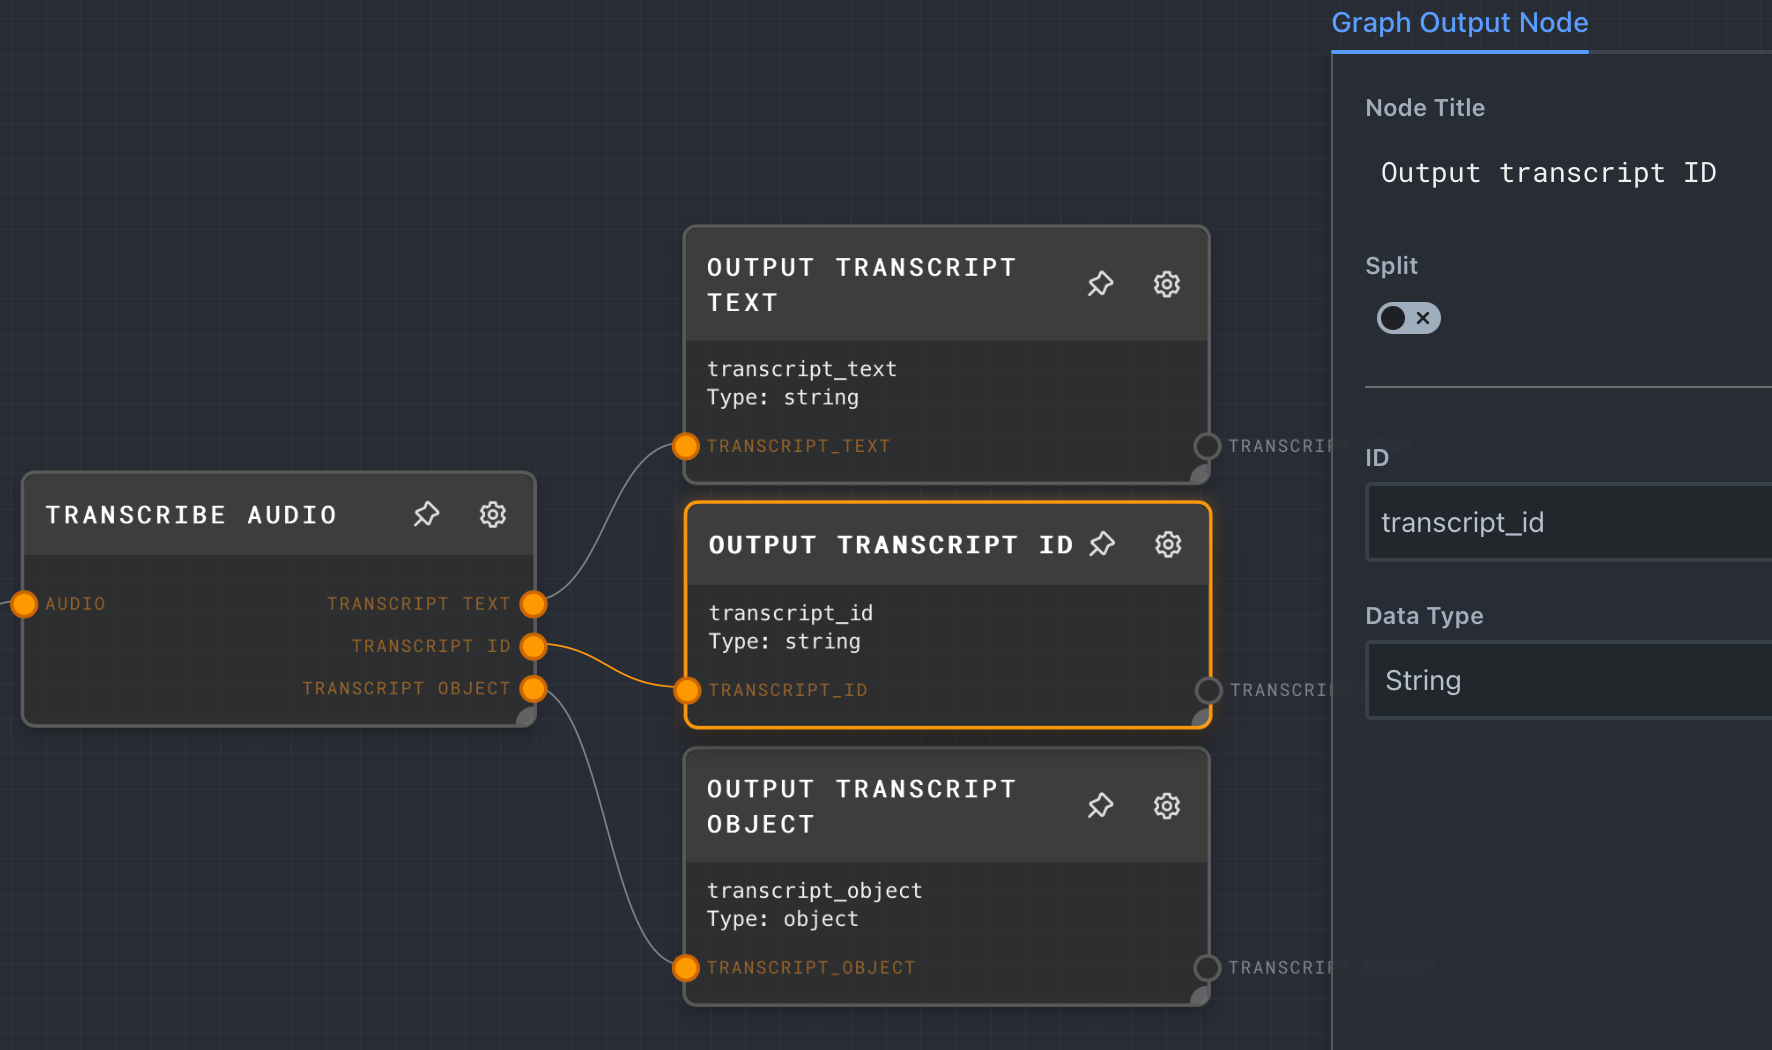Image resolution: width=1772 pixels, height=1050 pixels.
Task: Open settings of Output Transcript Text node
Action: pos(1167,284)
